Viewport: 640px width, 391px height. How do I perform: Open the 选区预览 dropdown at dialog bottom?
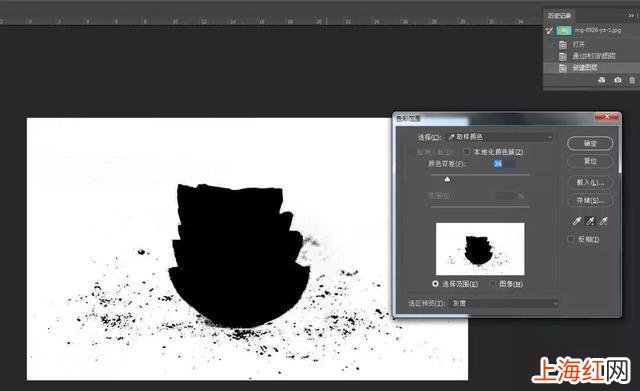coord(505,303)
